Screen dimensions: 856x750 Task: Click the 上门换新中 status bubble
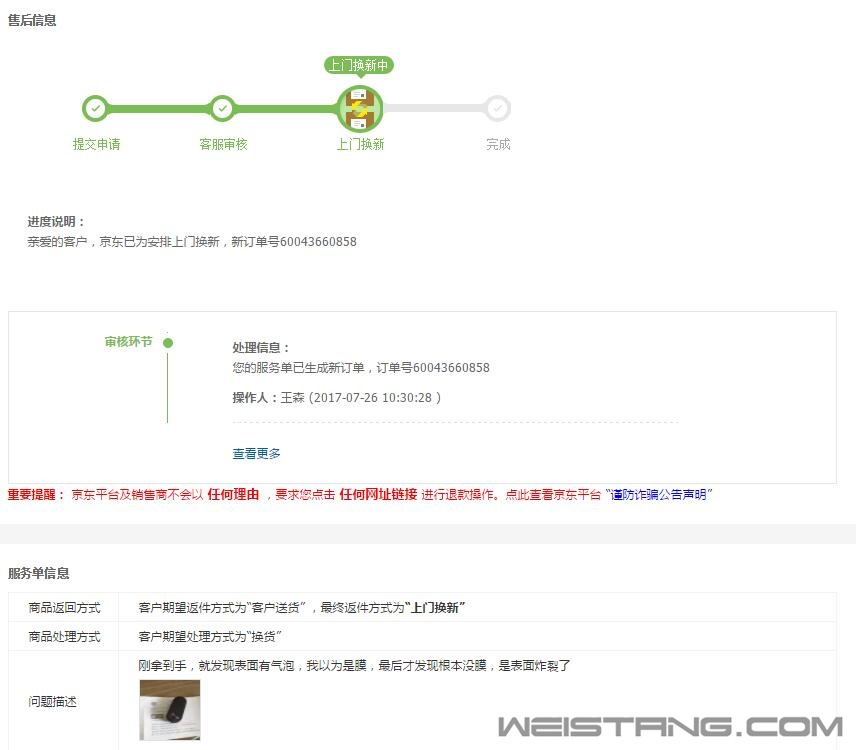click(x=359, y=66)
